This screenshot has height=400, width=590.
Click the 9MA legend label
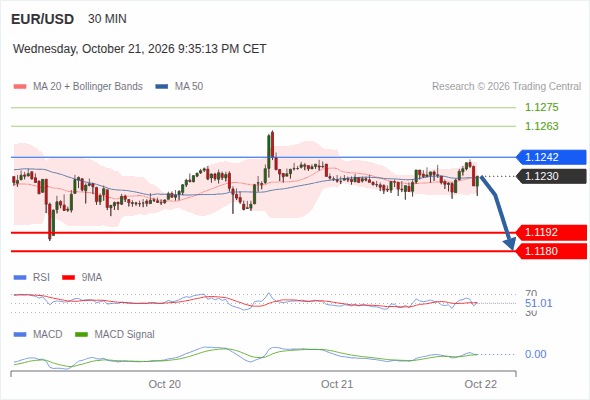click(92, 278)
